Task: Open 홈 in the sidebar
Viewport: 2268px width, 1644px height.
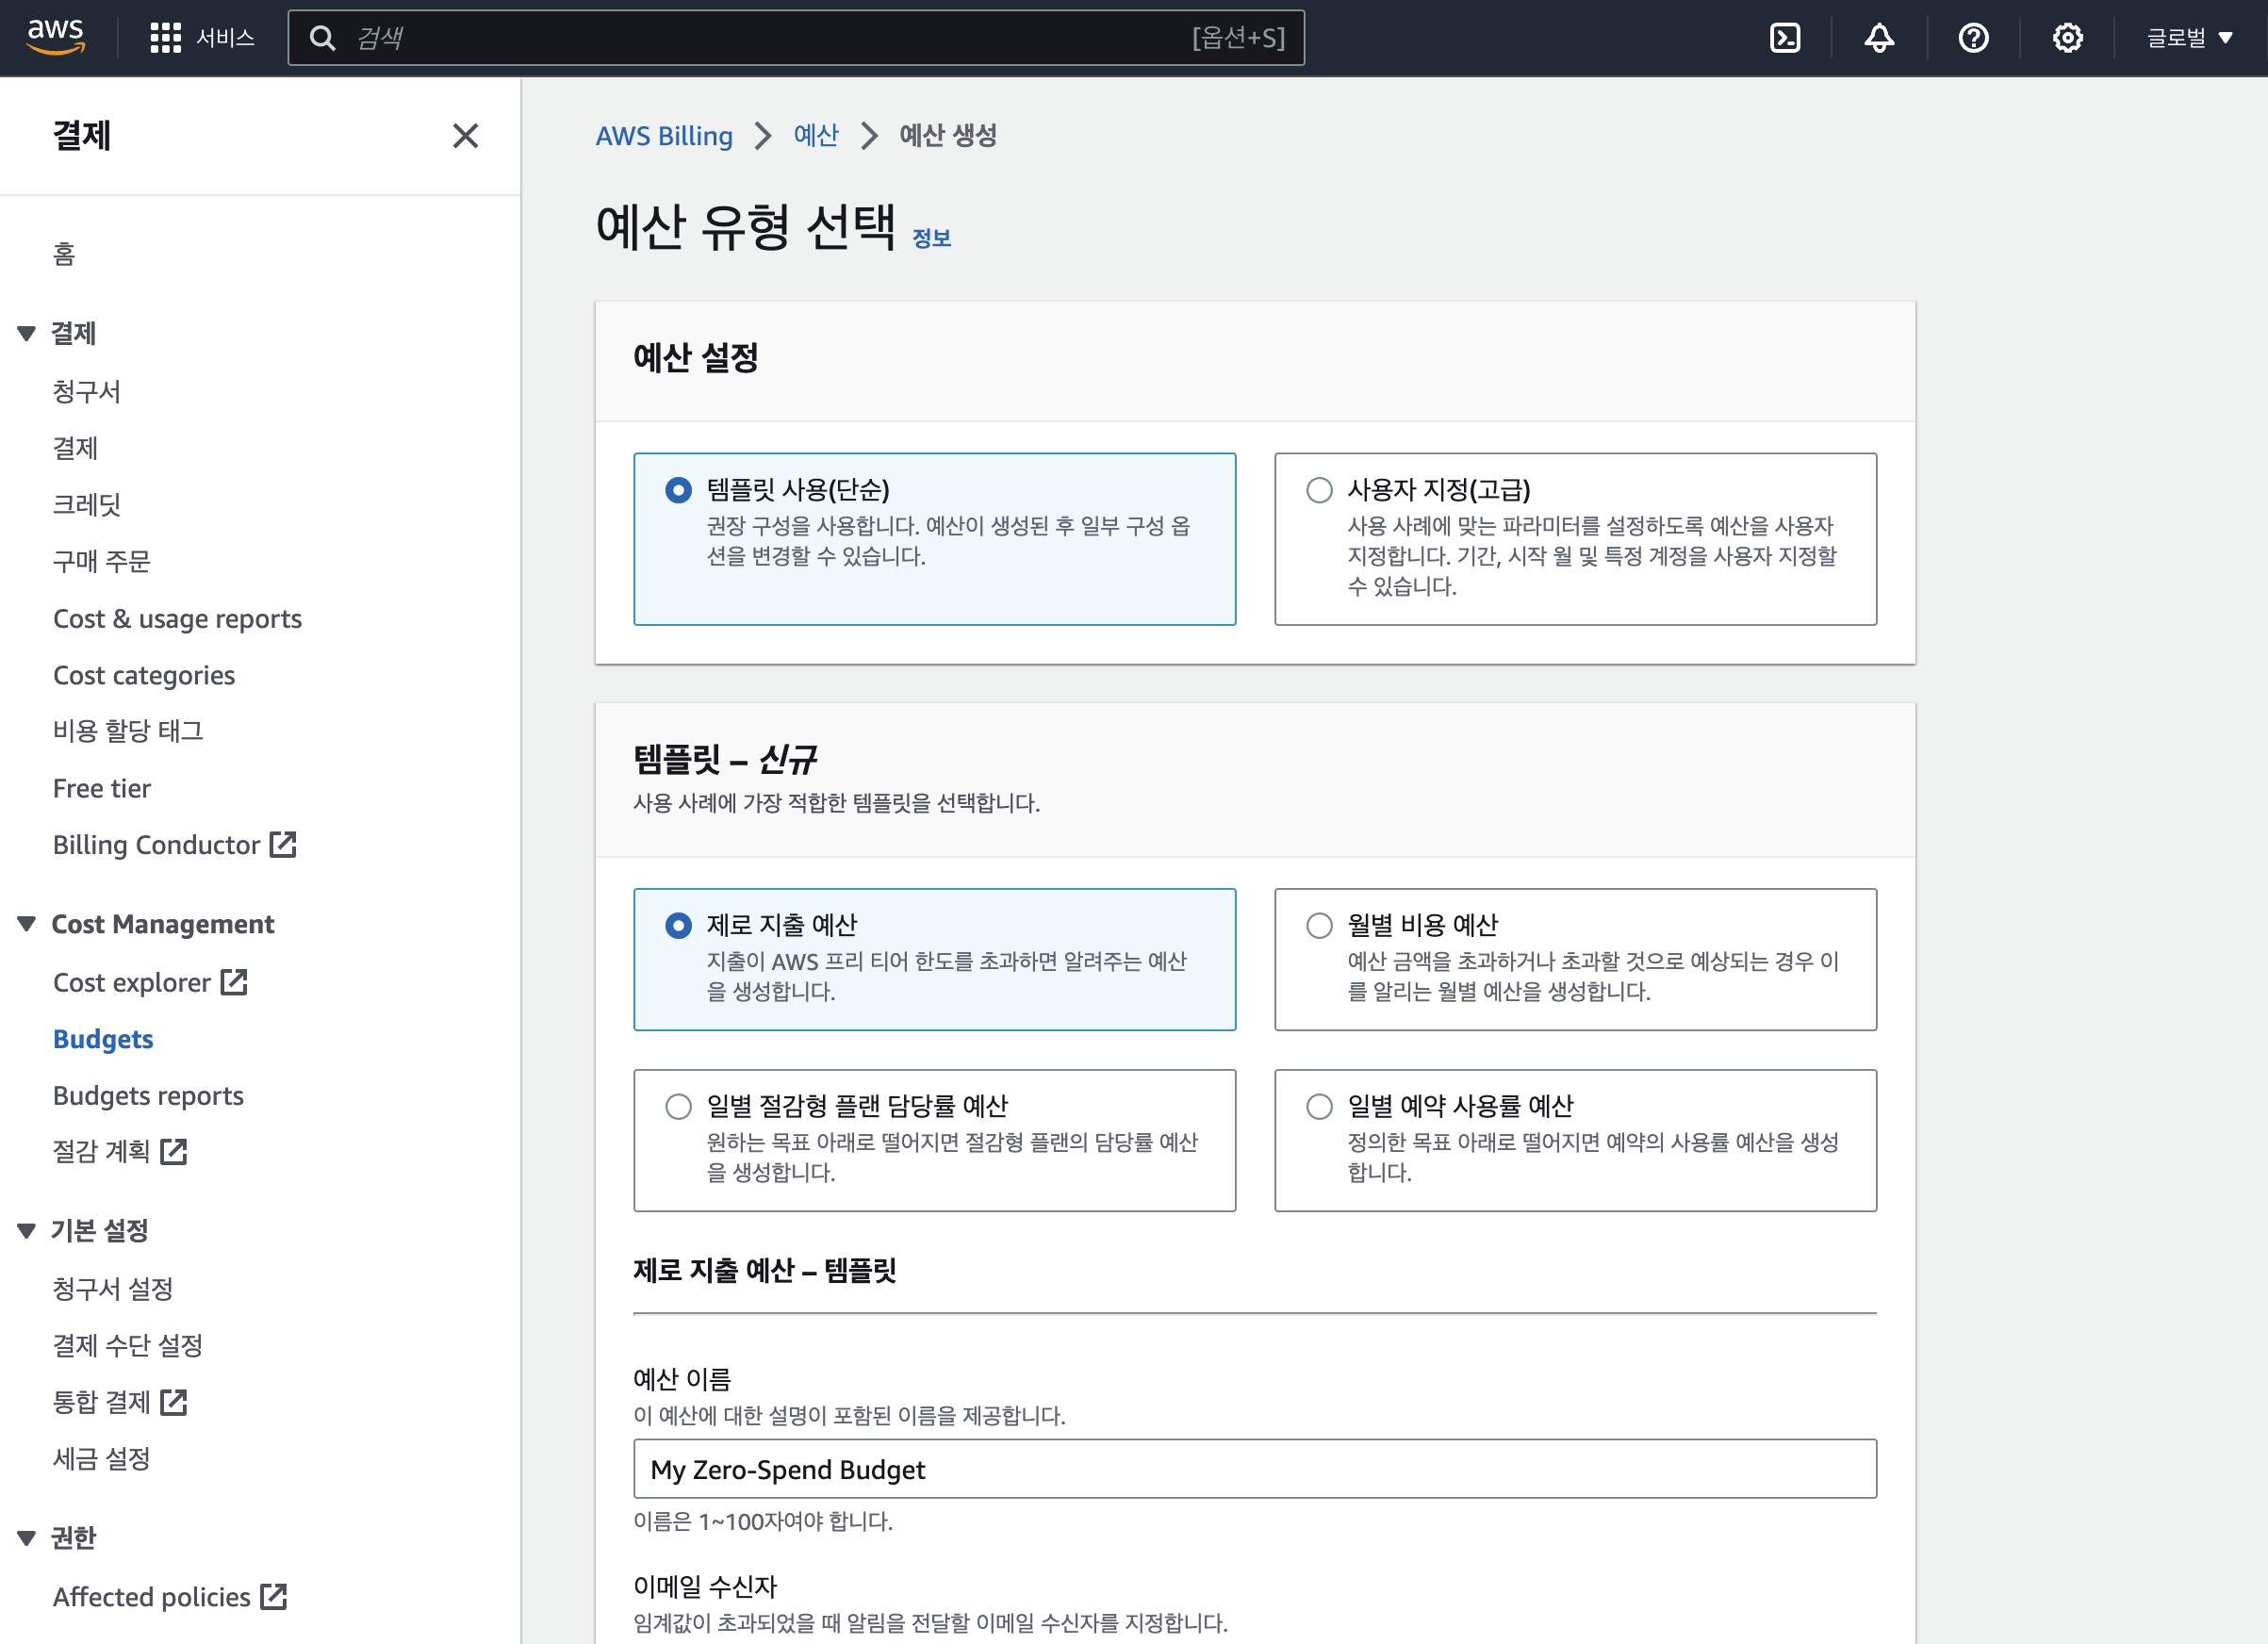Action: point(64,254)
